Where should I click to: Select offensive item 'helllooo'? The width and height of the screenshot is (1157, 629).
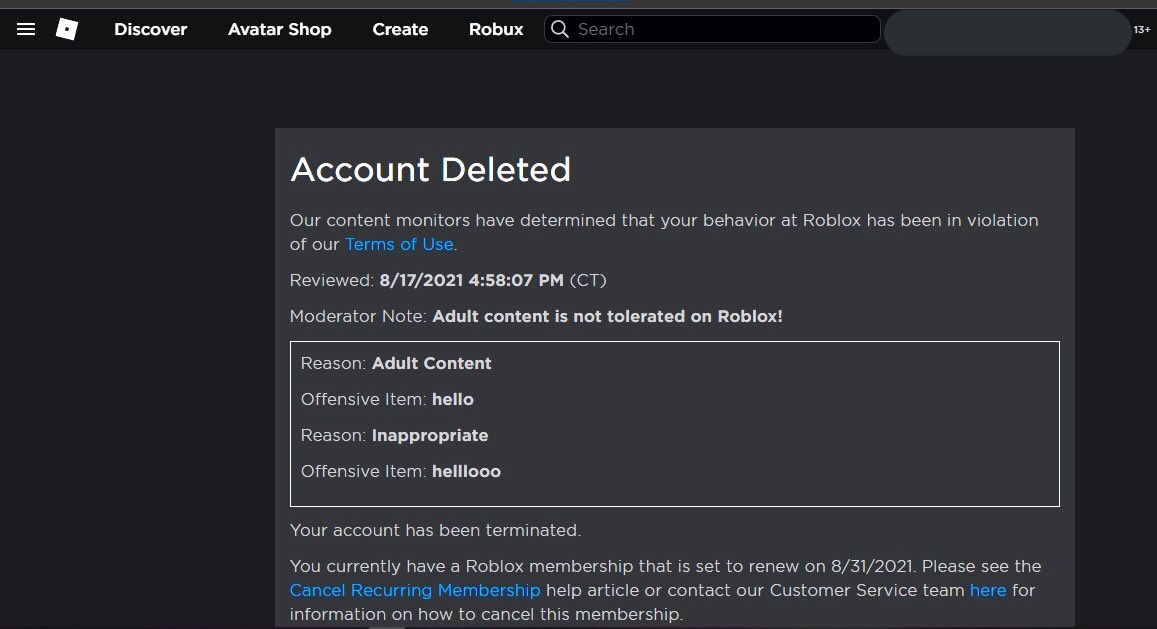[x=466, y=472]
